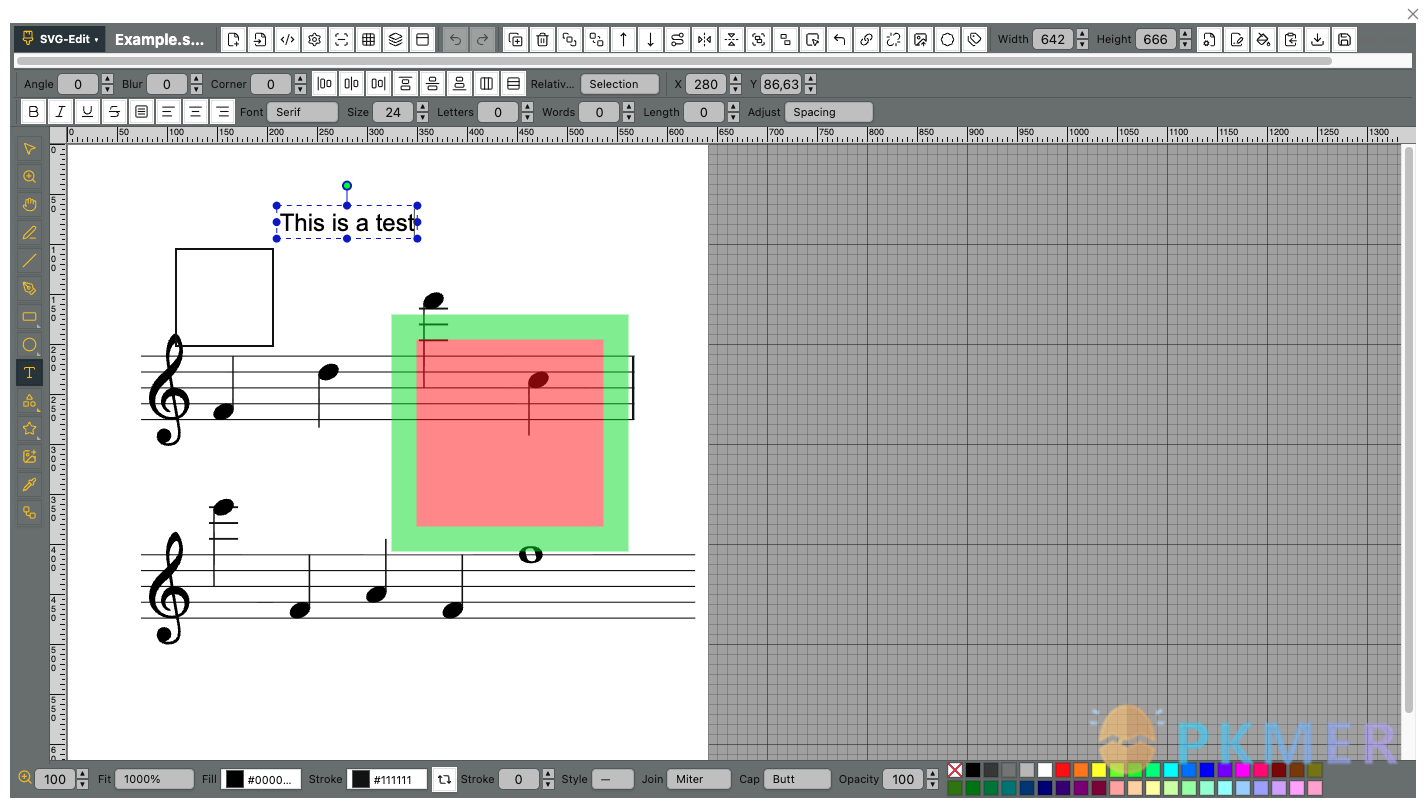Viewport: 1427px width, 812px height.
Task: Open the Fit 1000% zoom dropdown
Action: (154, 779)
